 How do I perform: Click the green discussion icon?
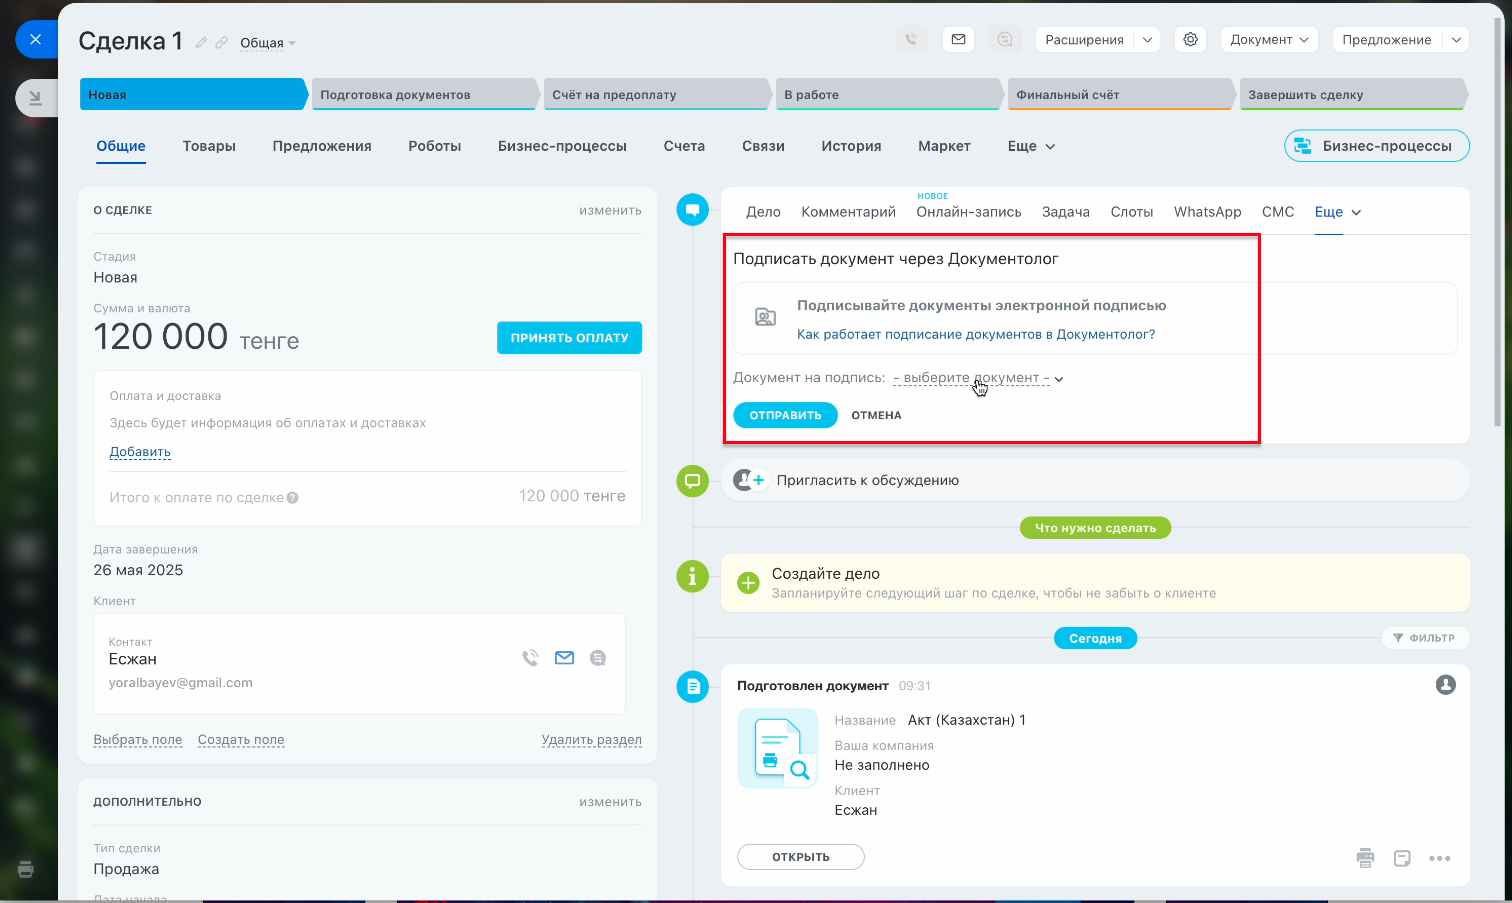tap(692, 481)
